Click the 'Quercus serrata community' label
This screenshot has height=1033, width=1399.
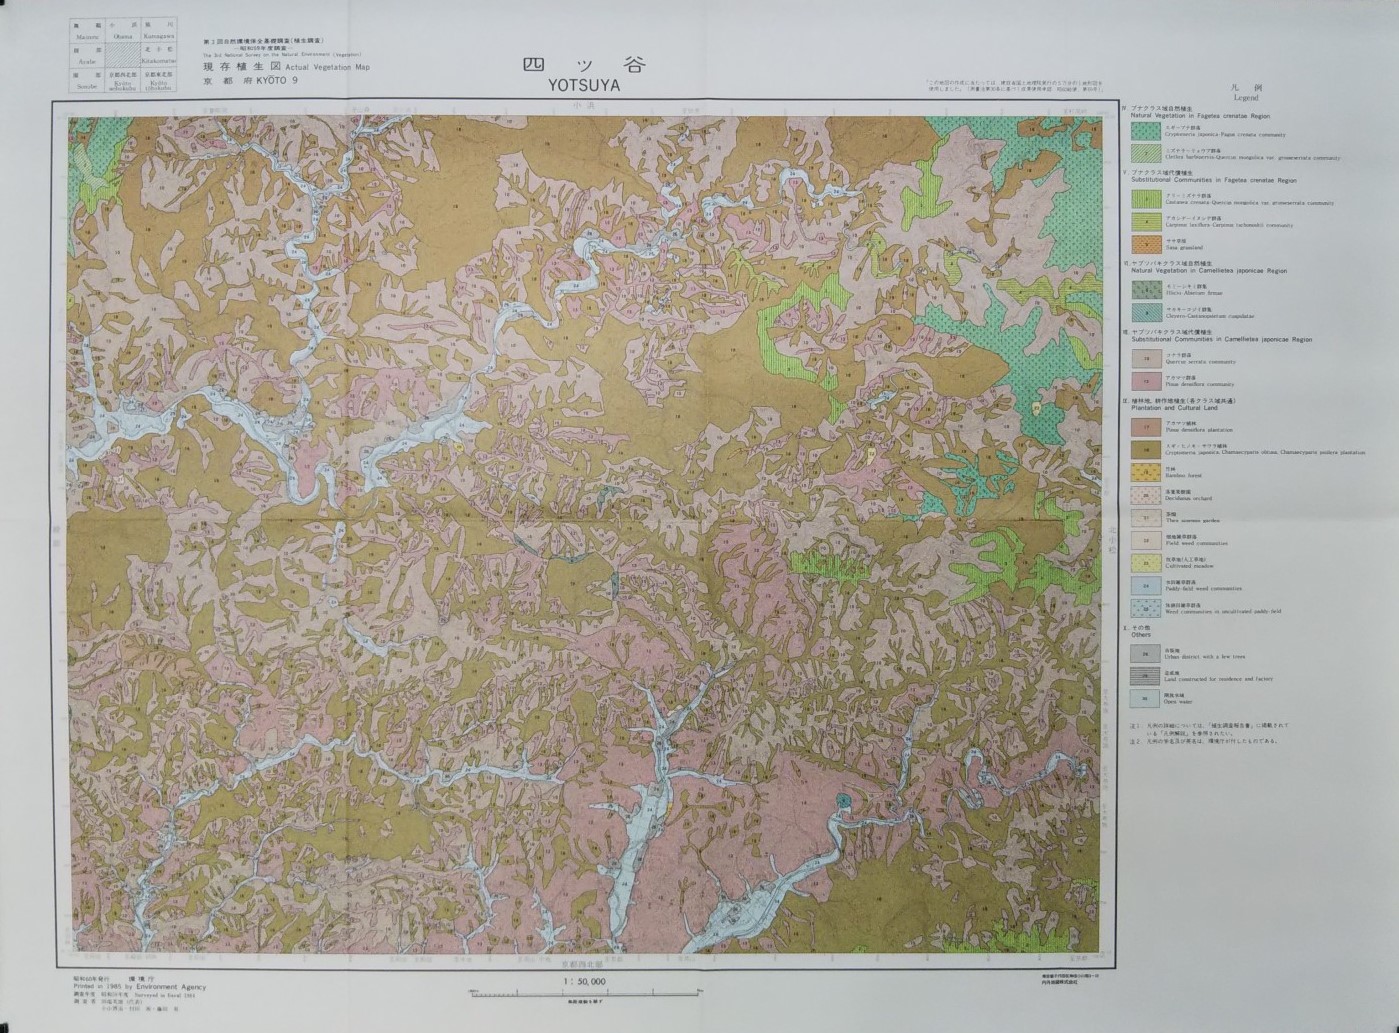pyautogui.click(x=1200, y=362)
